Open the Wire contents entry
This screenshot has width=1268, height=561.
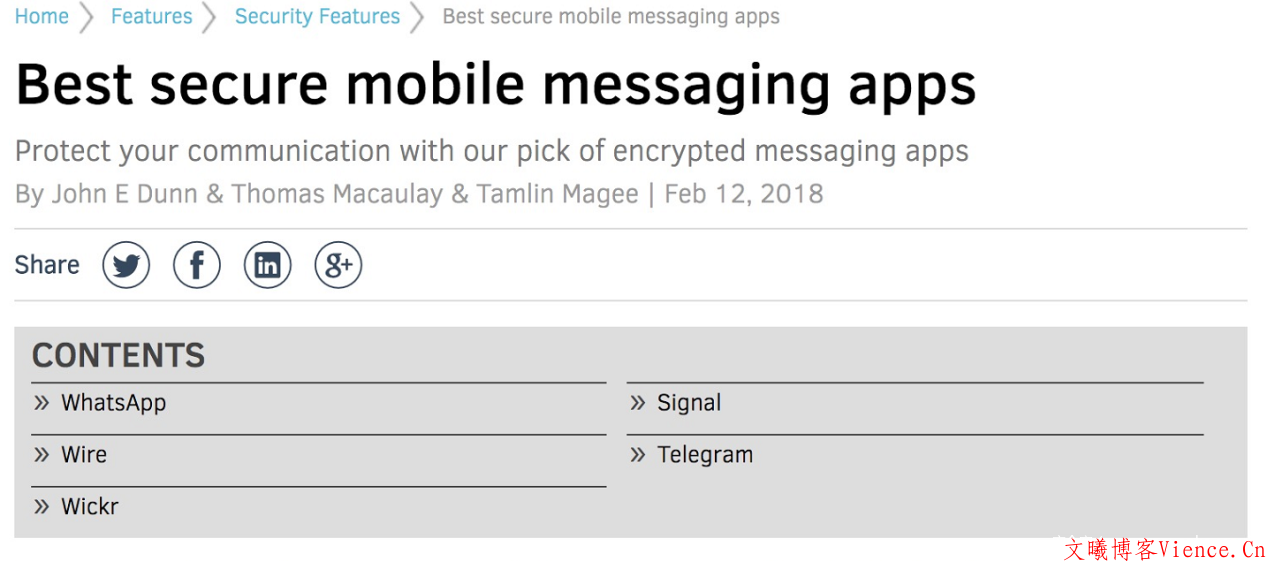click(84, 455)
